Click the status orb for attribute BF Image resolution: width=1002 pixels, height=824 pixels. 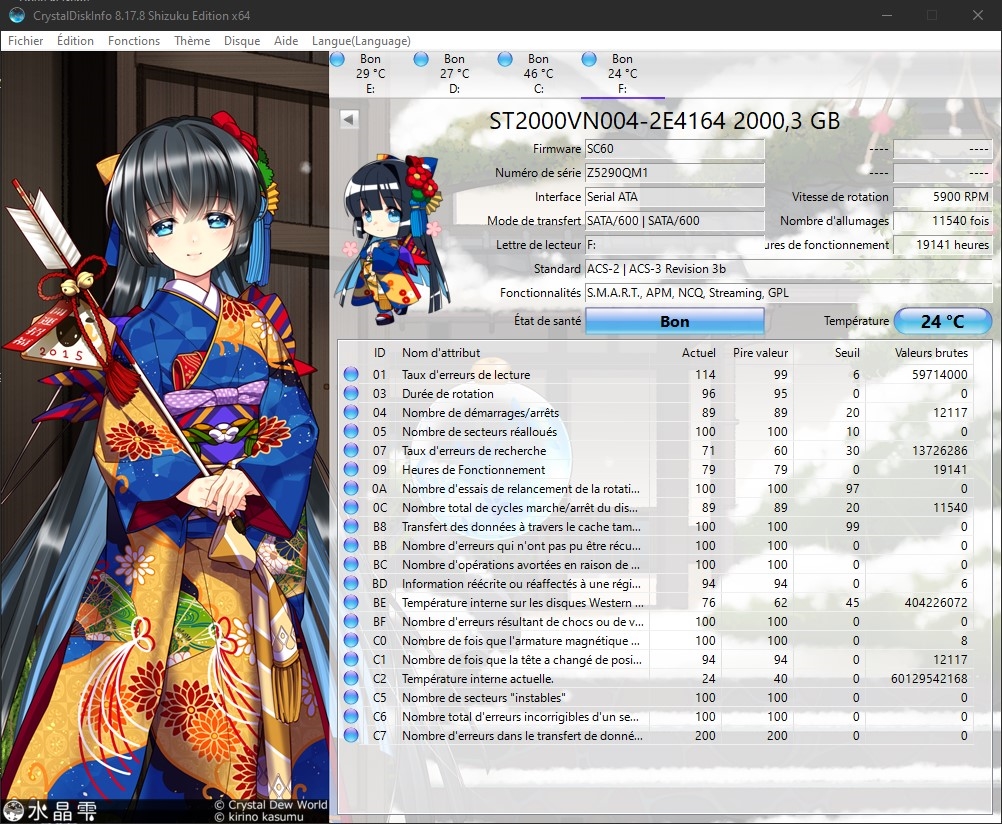(x=351, y=621)
